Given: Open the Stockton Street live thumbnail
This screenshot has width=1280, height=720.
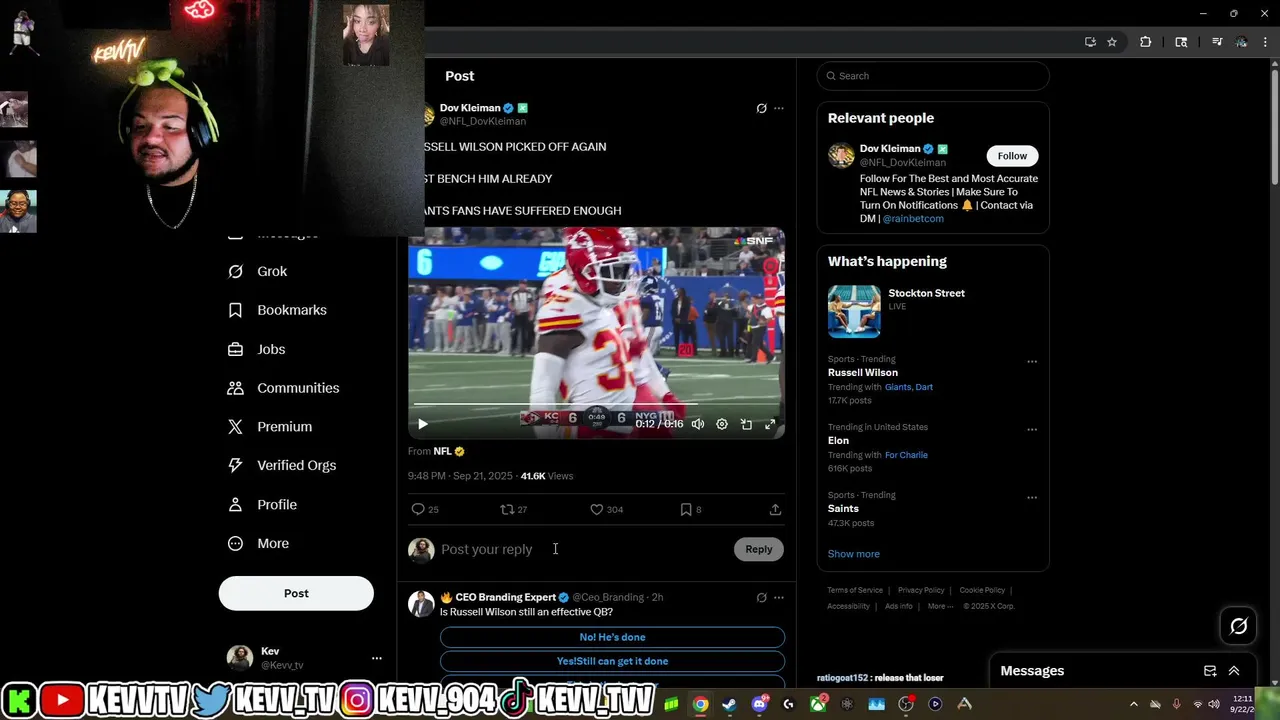Looking at the screenshot, I should coord(854,311).
